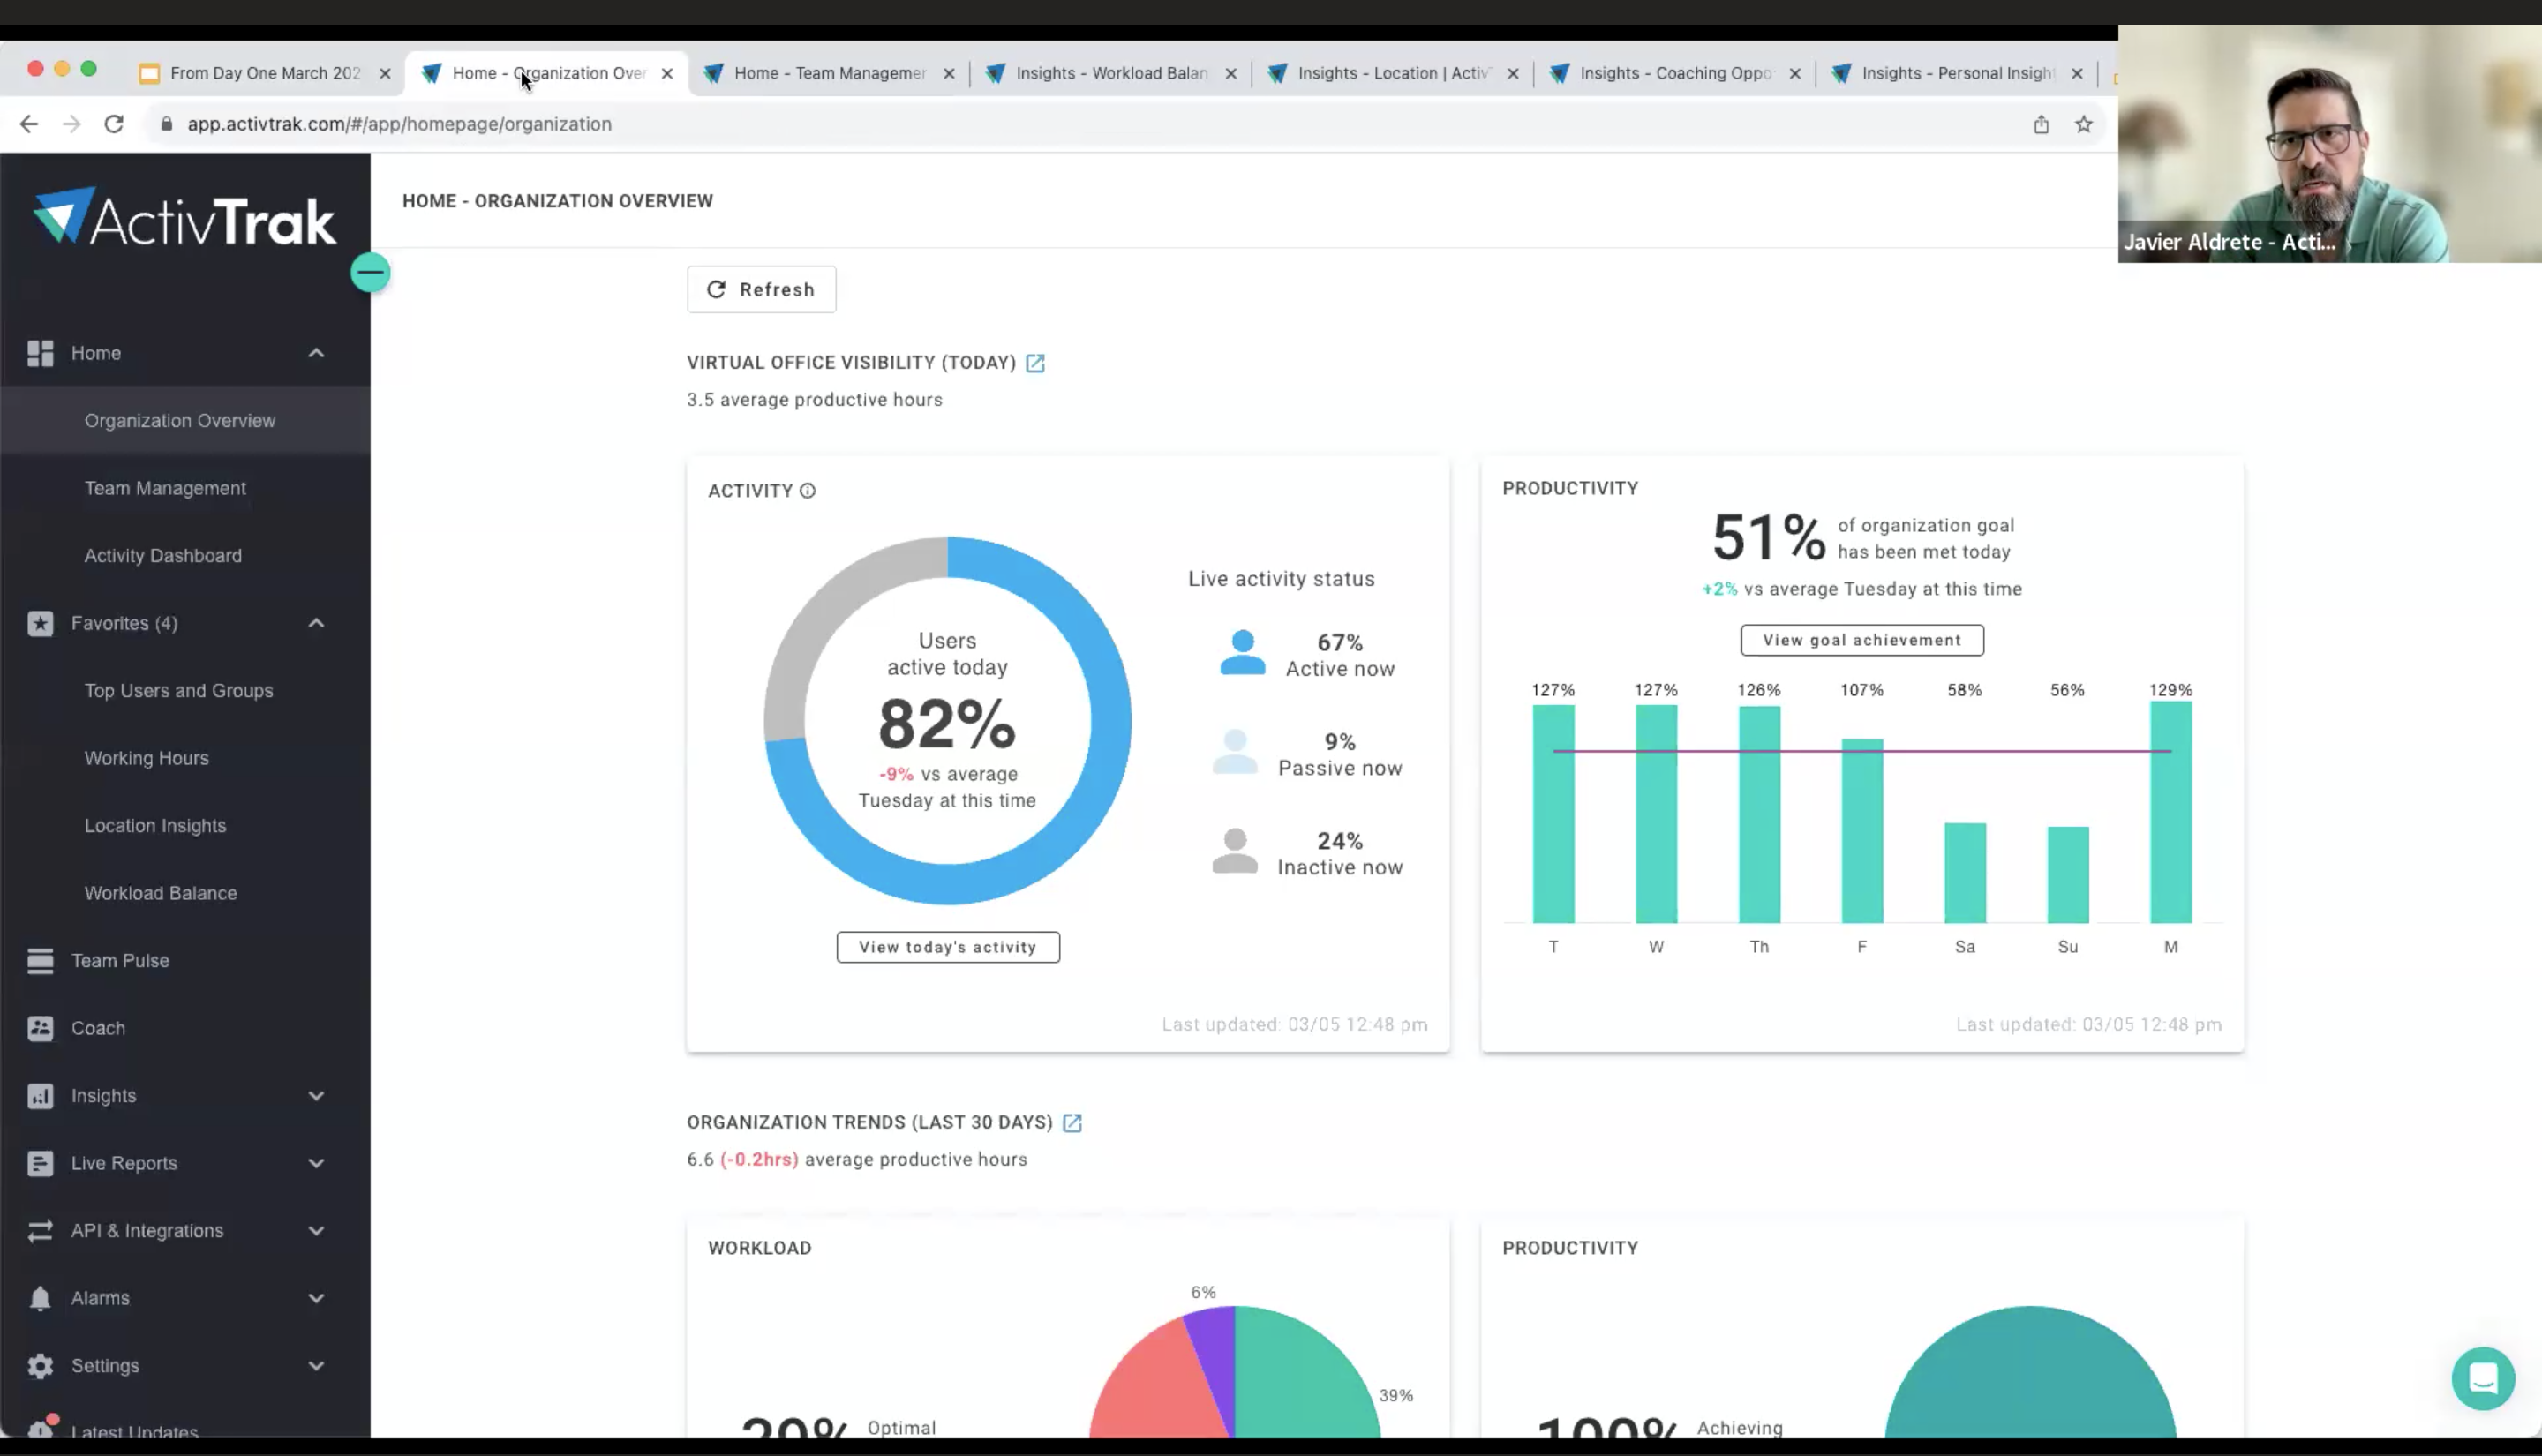This screenshot has width=2542, height=1456.
Task: Click the Activity info icon
Action: click(808, 491)
